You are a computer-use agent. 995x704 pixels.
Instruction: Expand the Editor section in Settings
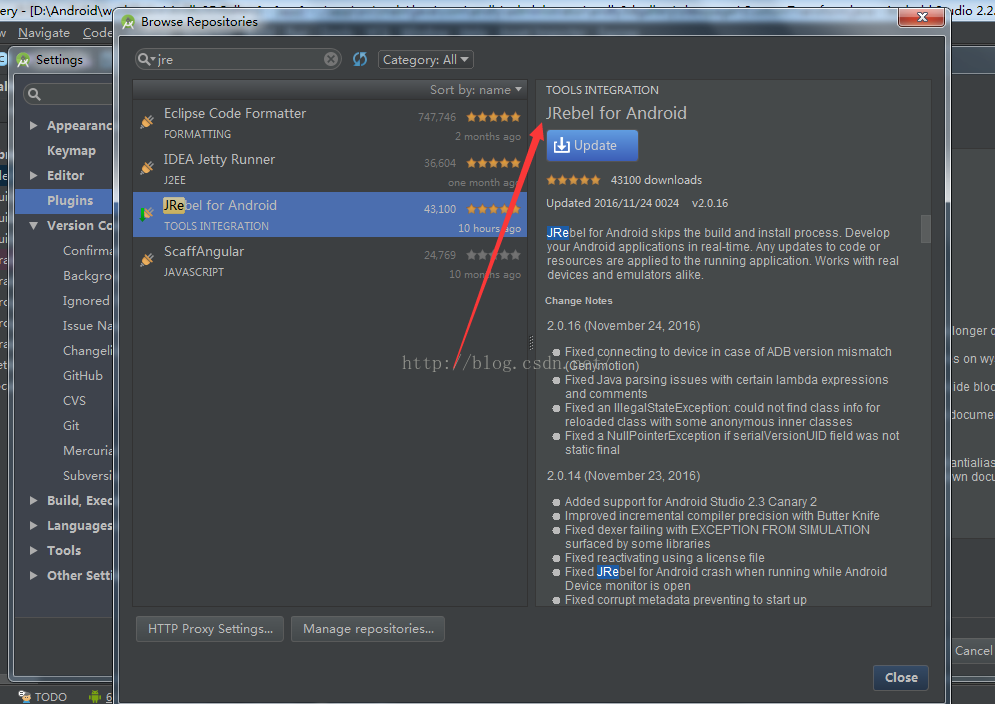click(34, 175)
